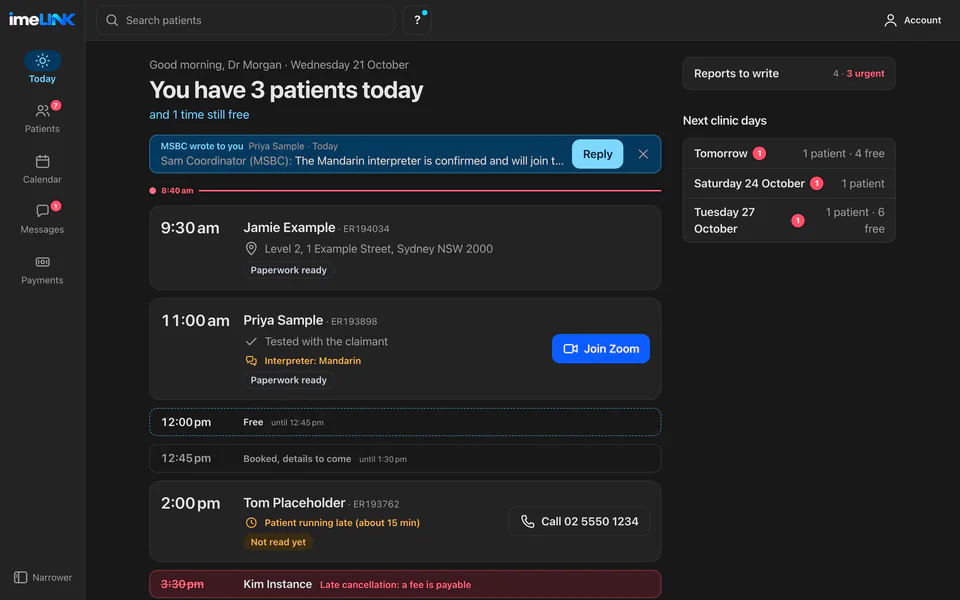
Task: Click the badge beside Tuesday 27 October
Action: tap(798, 220)
